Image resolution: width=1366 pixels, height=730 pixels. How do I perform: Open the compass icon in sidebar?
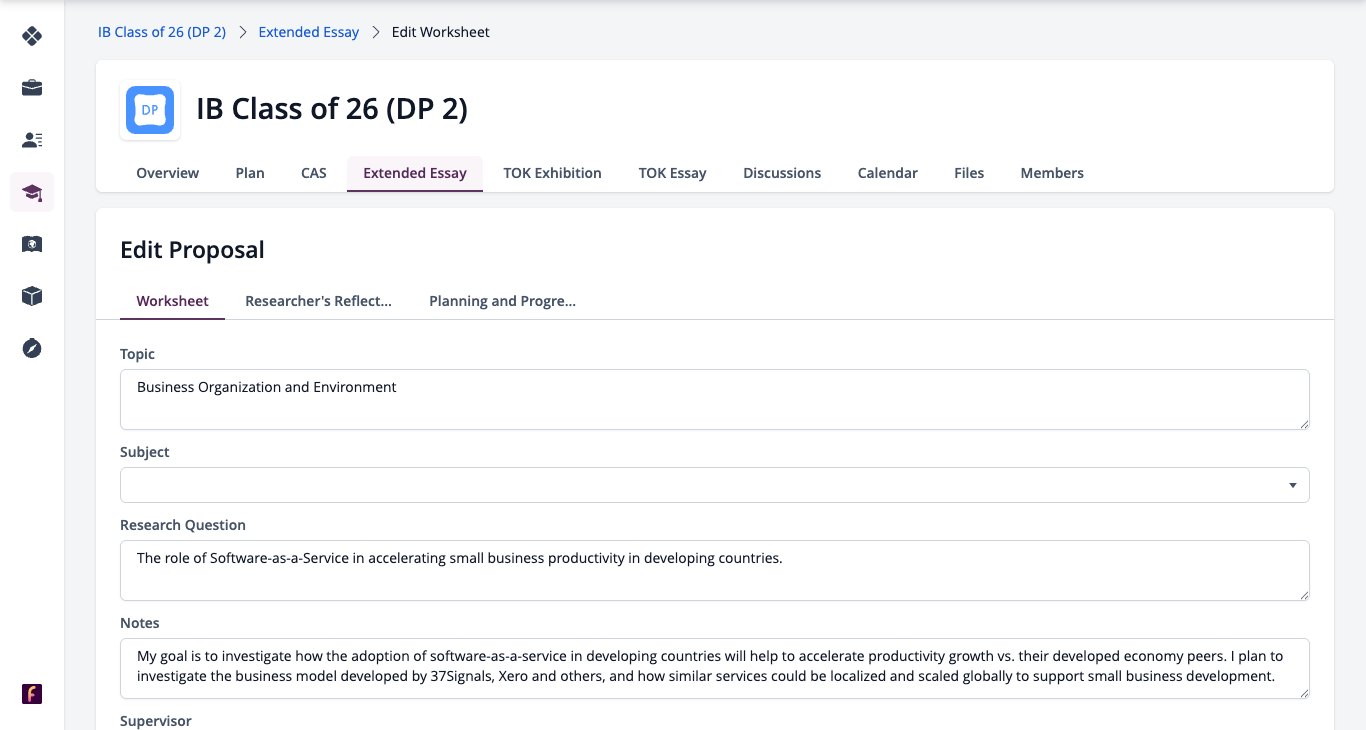(32, 348)
